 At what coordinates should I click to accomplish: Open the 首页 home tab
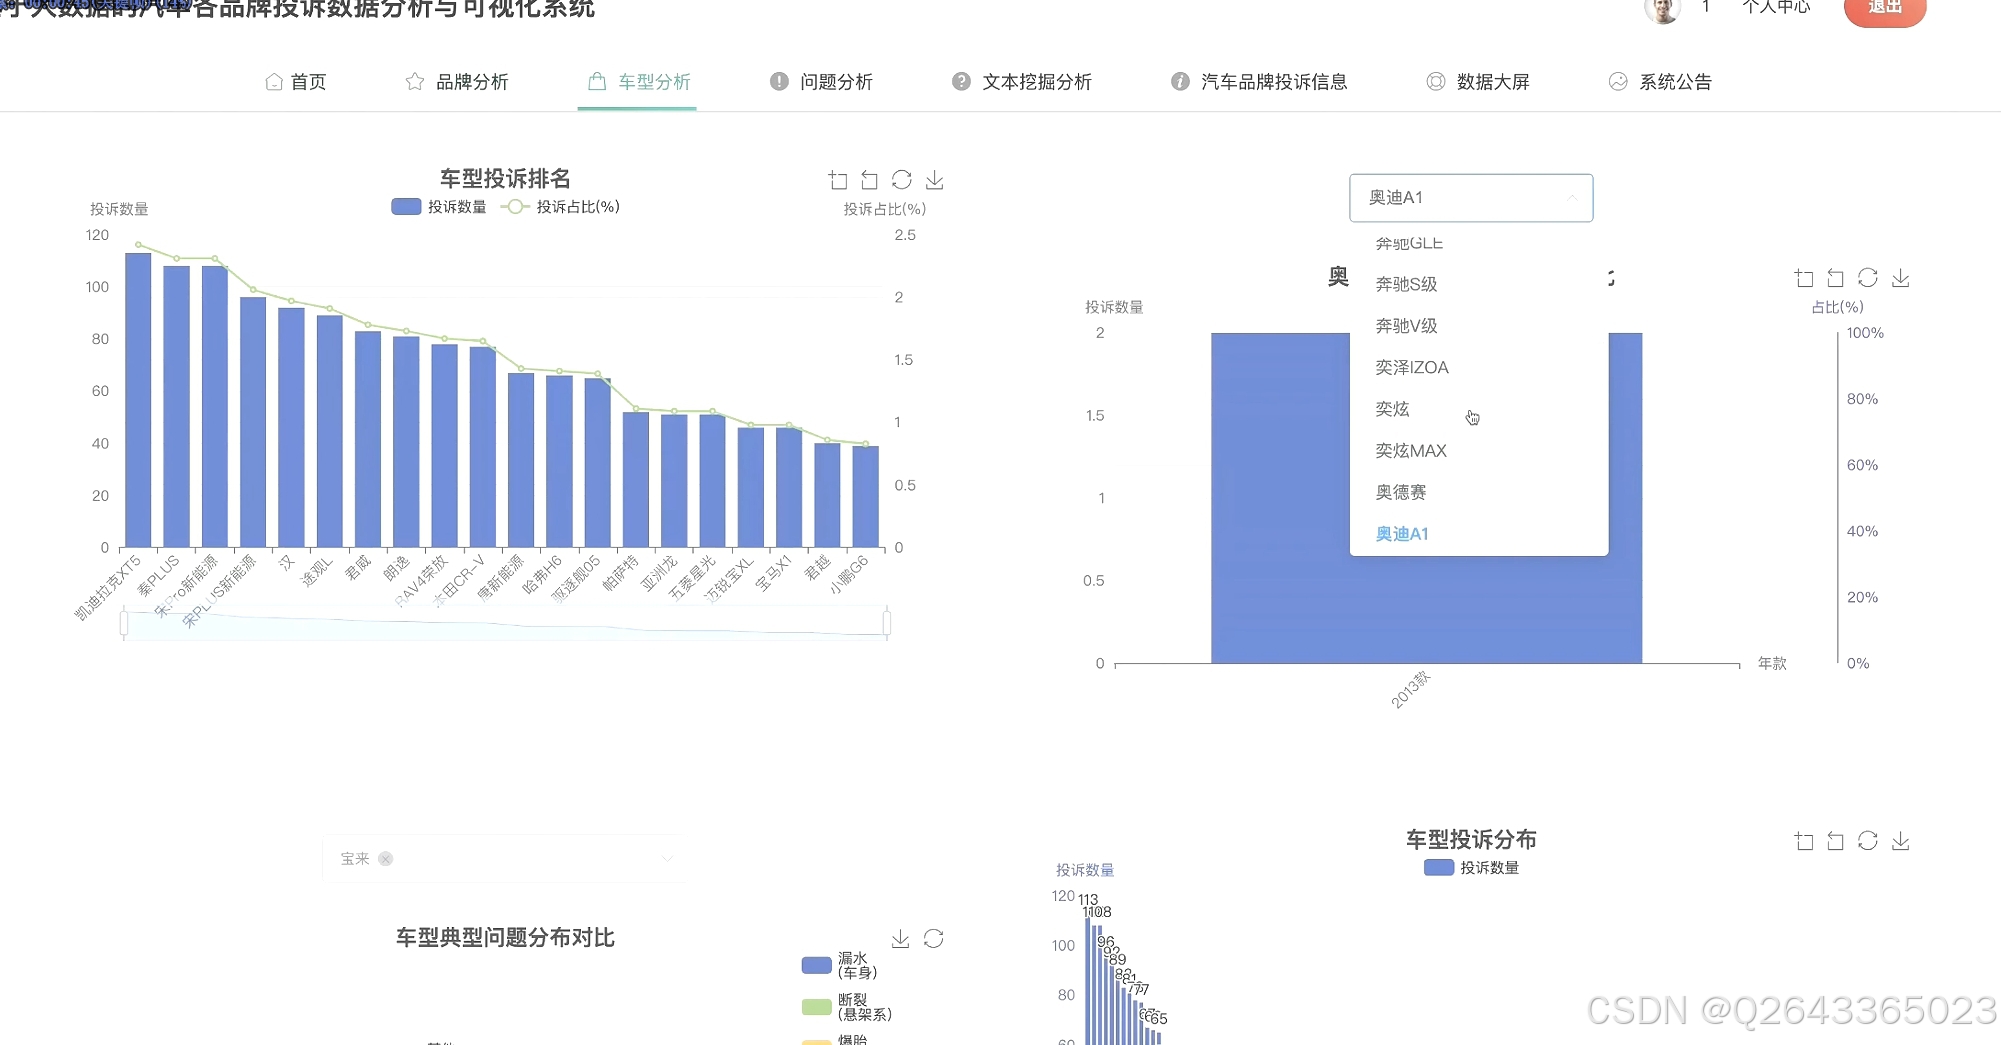[x=296, y=82]
